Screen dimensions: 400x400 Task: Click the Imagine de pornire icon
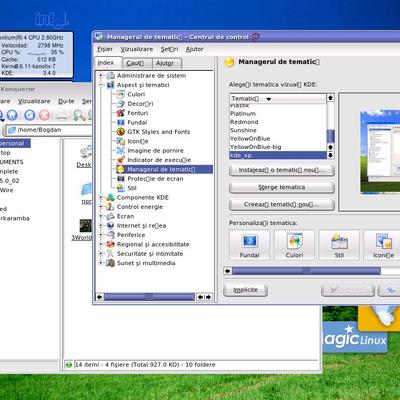(x=121, y=150)
